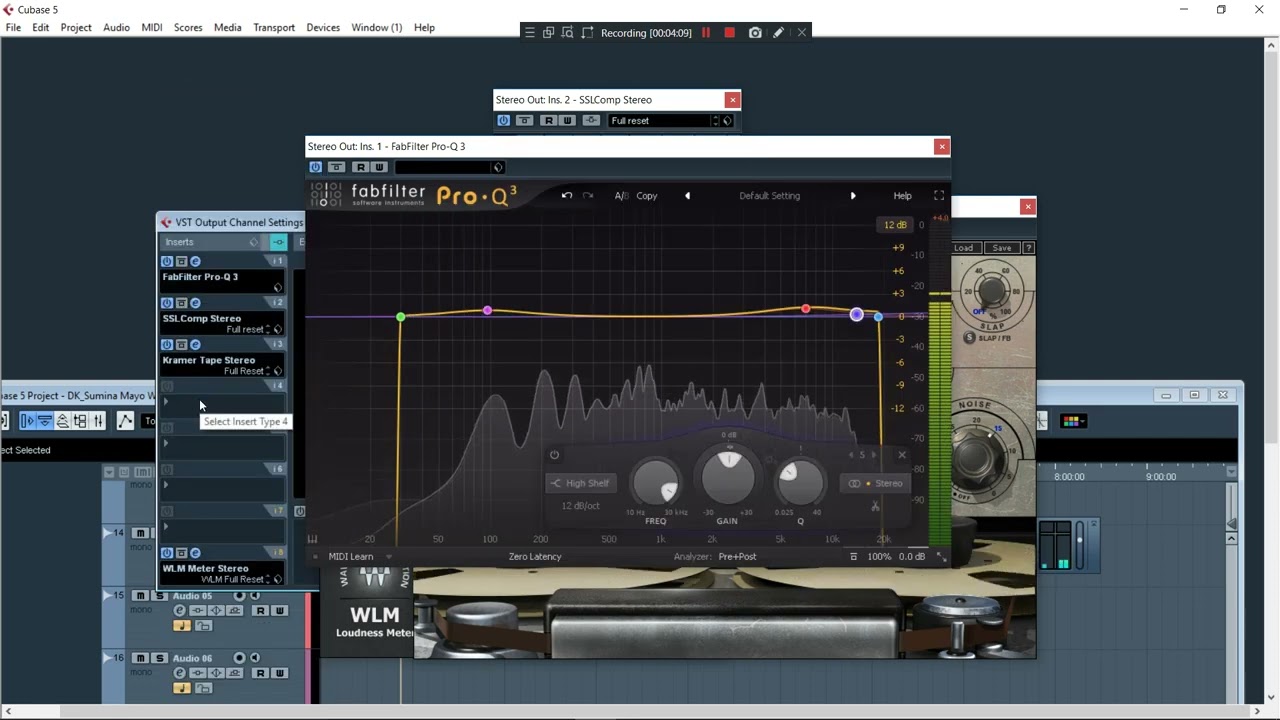Open the Stereo placement selector
Viewport: 1280px width, 720px height.
(875, 483)
